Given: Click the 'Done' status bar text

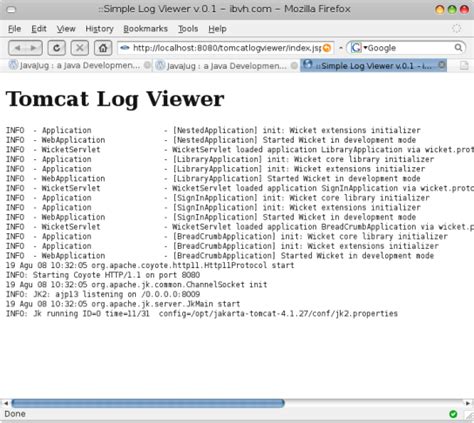Looking at the screenshot, I should pyautogui.click(x=15, y=414).
